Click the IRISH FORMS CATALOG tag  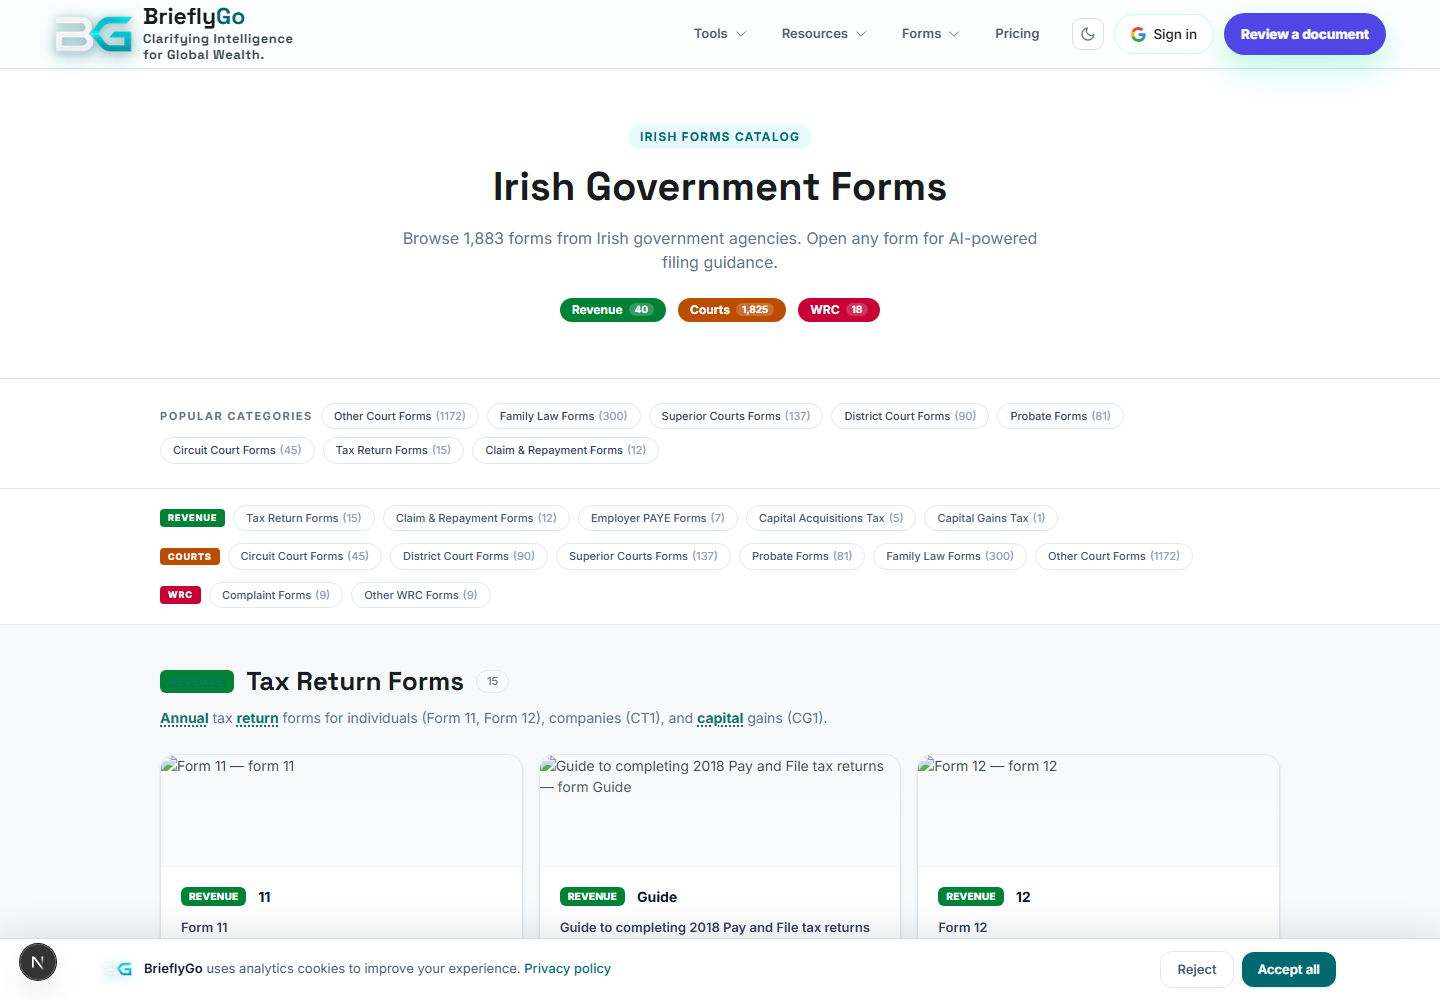(720, 137)
